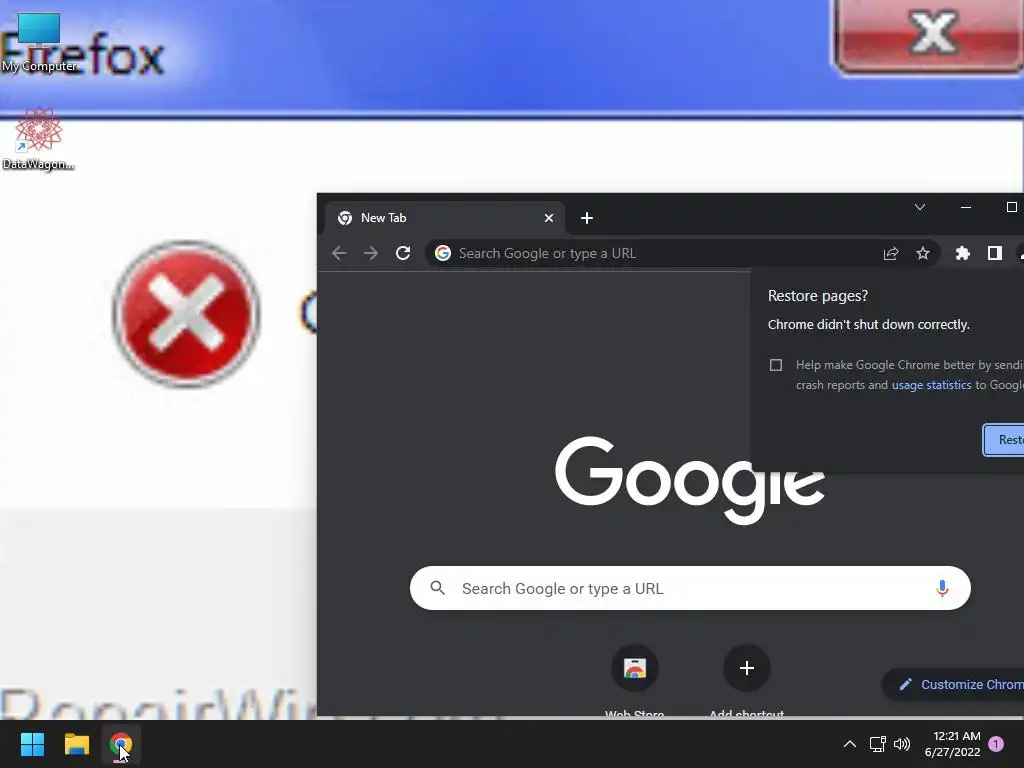Go forward in Chrome
The image size is (1024, 768).
click(371, 253)
